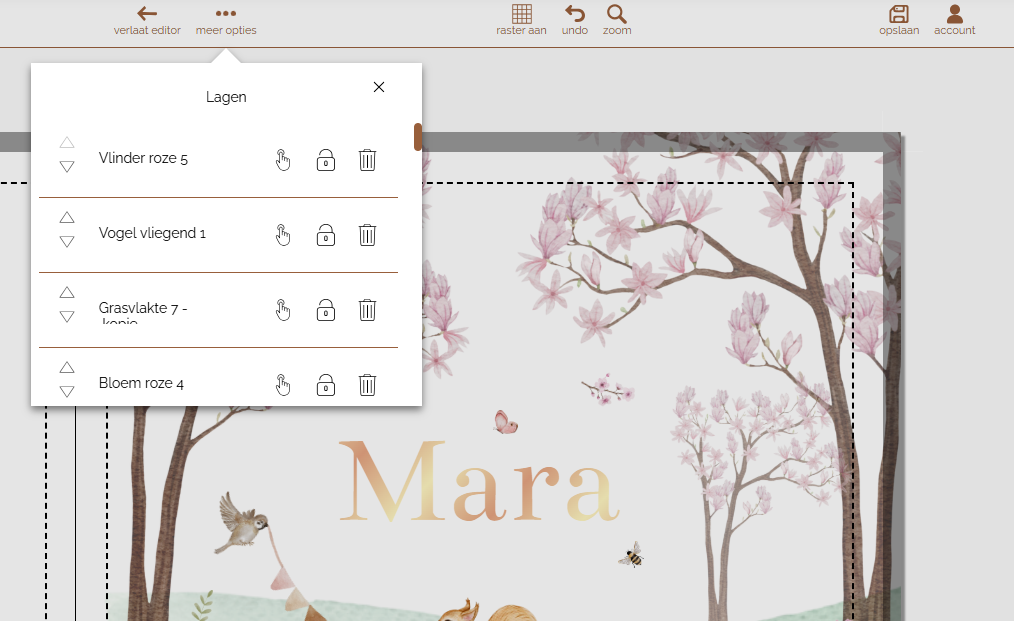Close the Lagen panel
This screenshot has width=1014, height=621.
pyautogui.click(x=379, y=87)
